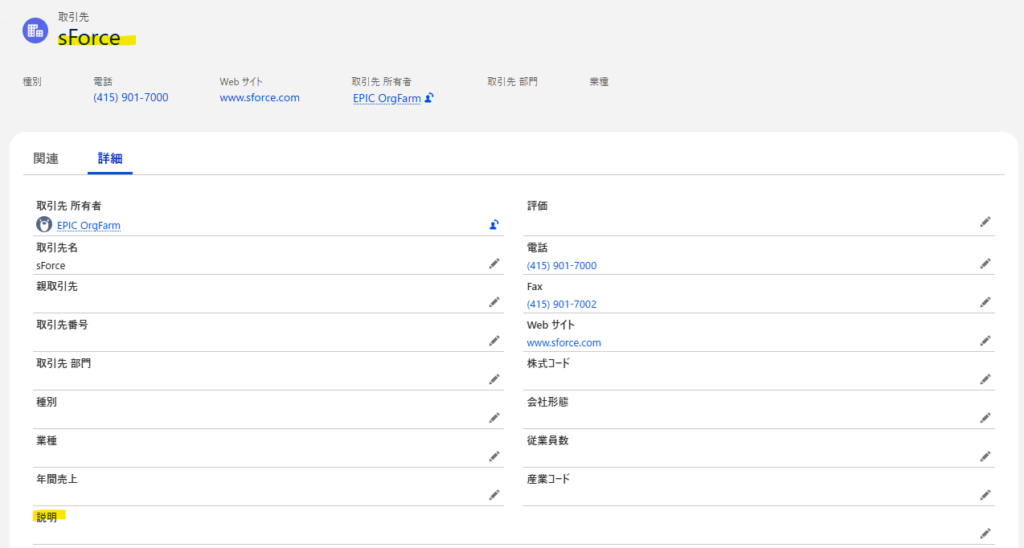Click the 株式コード field label
This screenshot has width=1024, height=548.
[548, 363]
